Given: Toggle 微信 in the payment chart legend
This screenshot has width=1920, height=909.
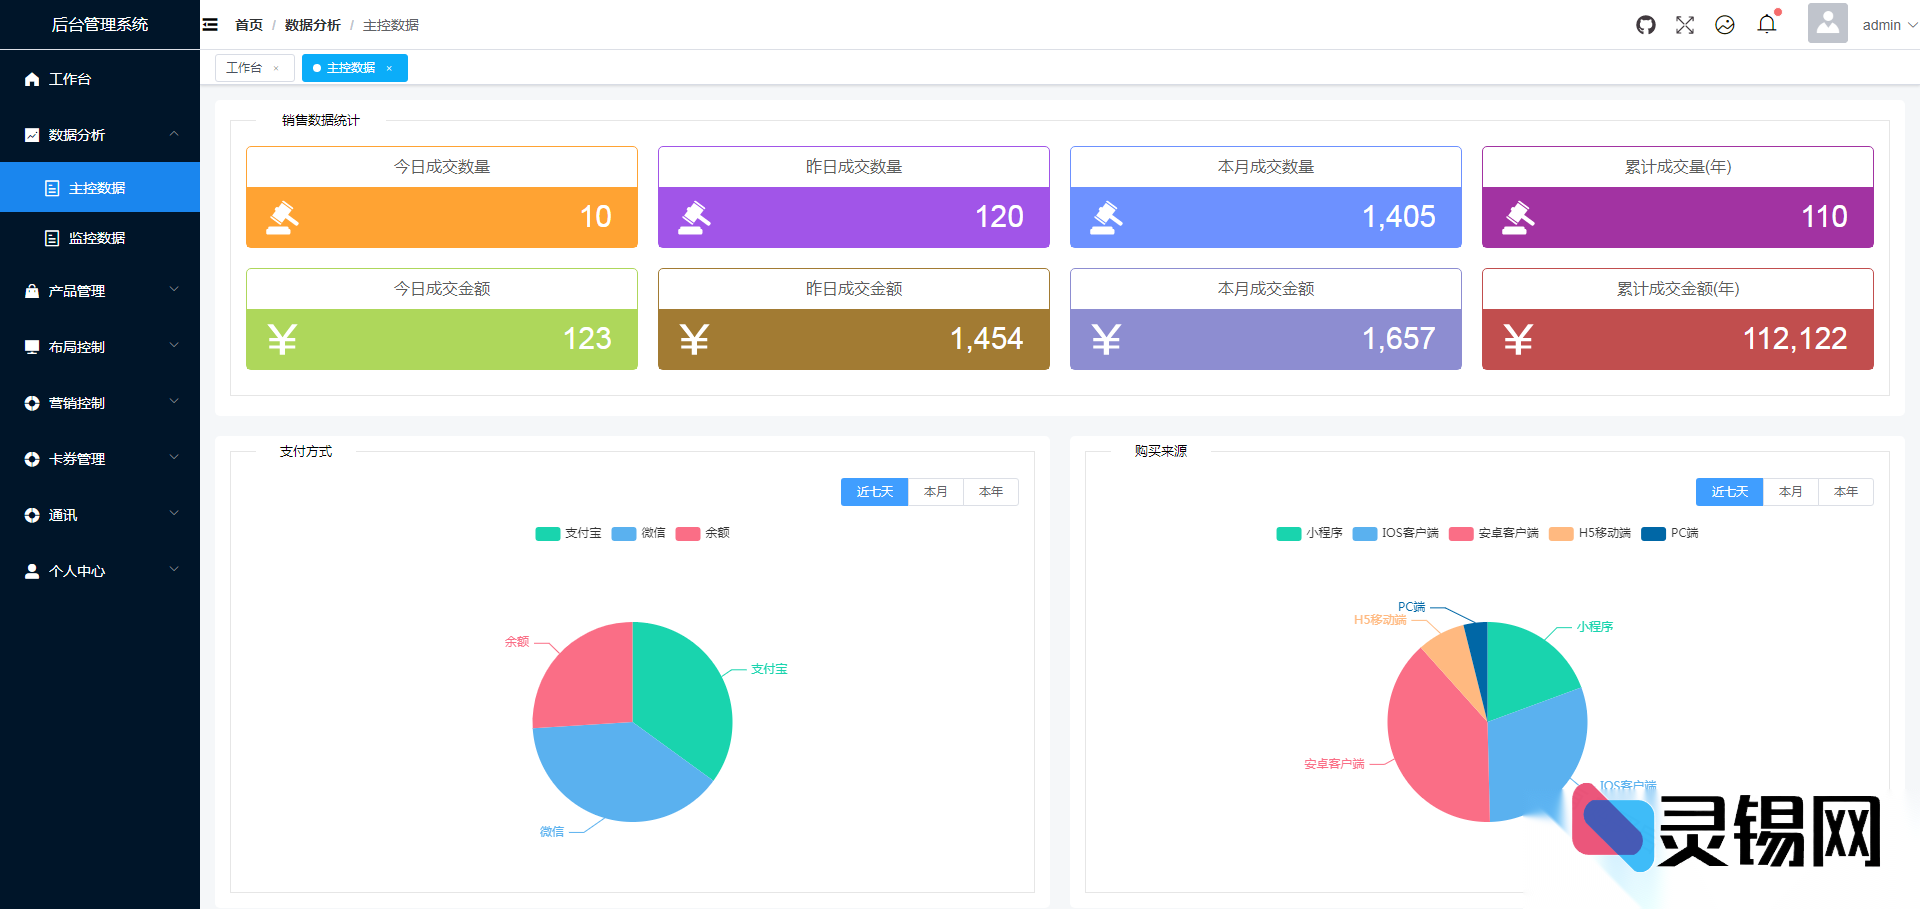Looking at the screenshot, I should [x=640, y=533].
